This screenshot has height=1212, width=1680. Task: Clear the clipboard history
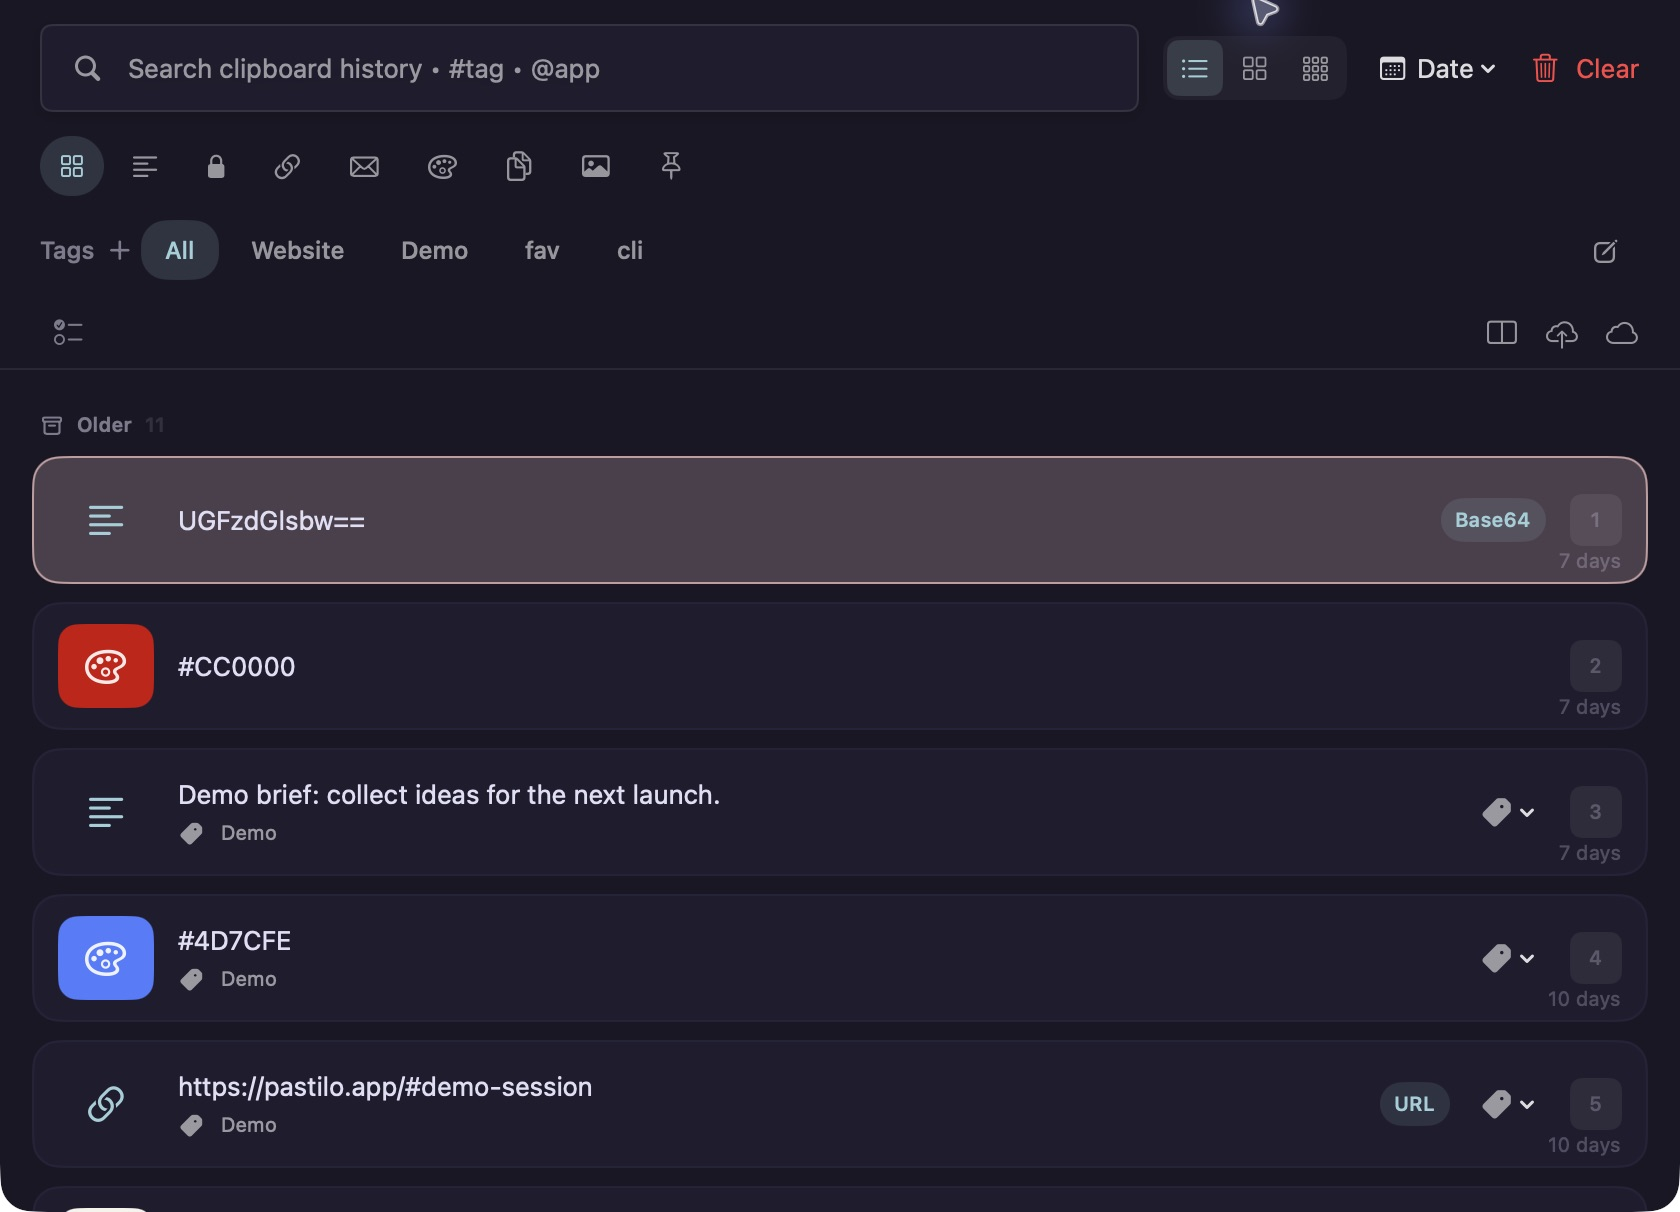[1585, 69]
